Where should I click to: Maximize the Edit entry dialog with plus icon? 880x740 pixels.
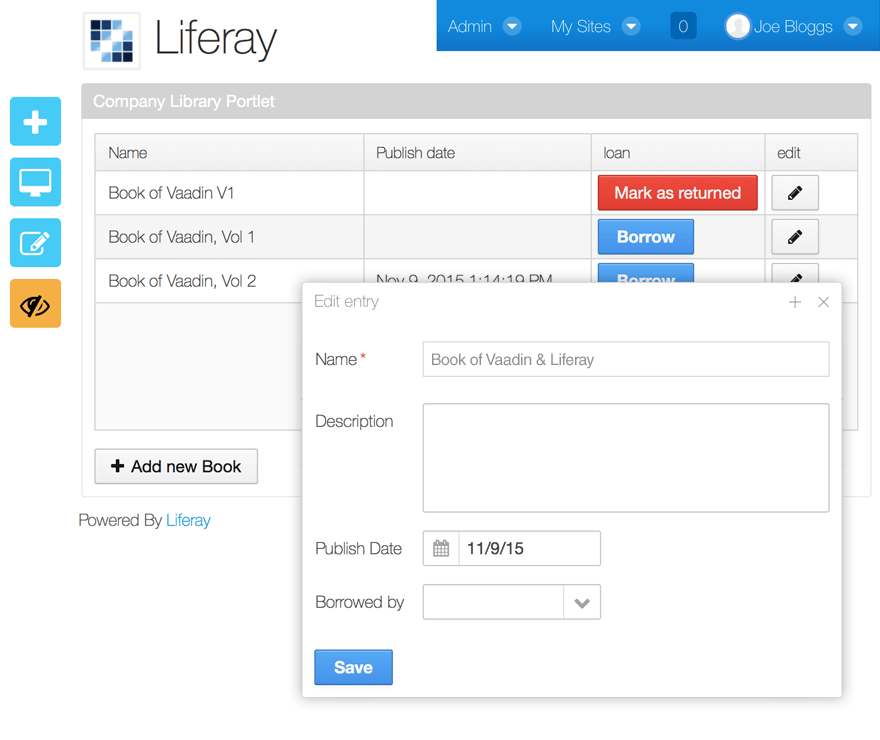coord(795,302)
